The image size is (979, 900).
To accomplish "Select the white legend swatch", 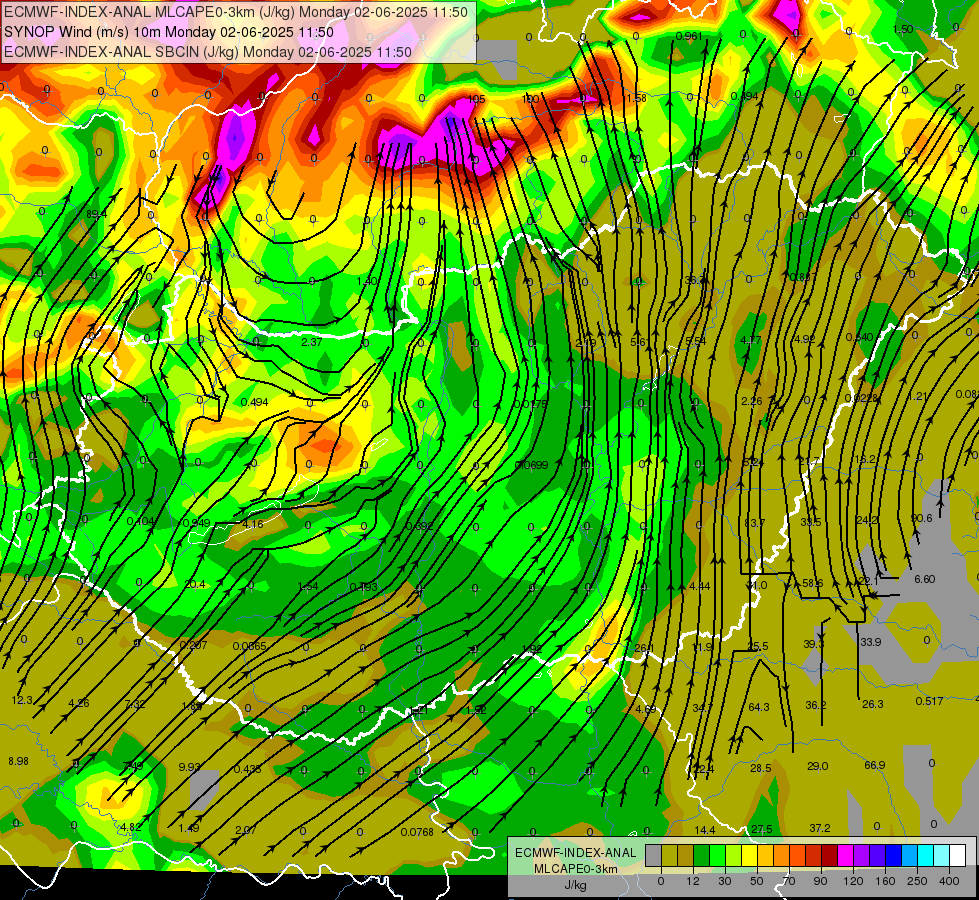I will (958, 855).
